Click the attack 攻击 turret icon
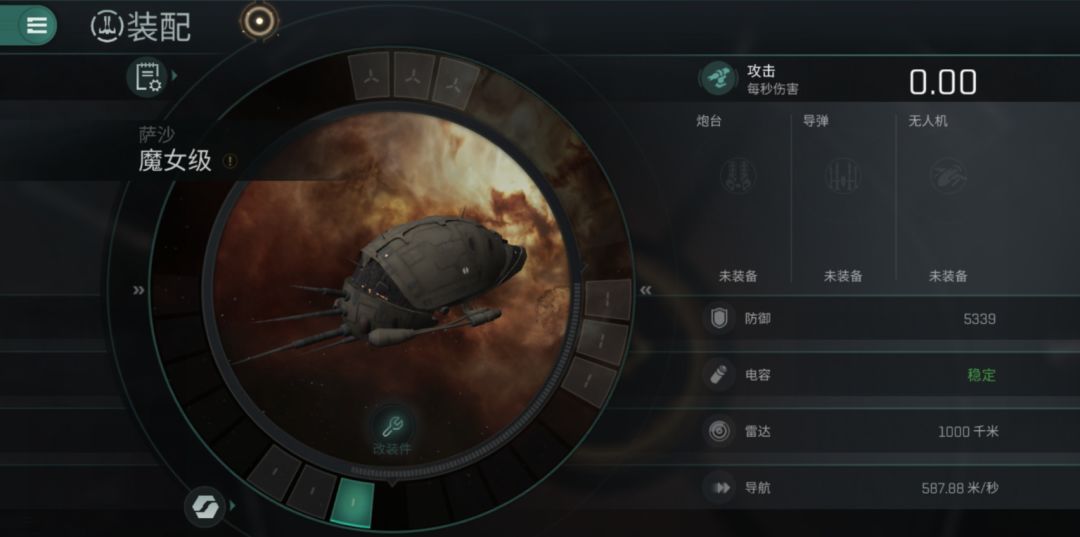The height and width of the screenshot is (537, 1080). (x=718, y=78)
